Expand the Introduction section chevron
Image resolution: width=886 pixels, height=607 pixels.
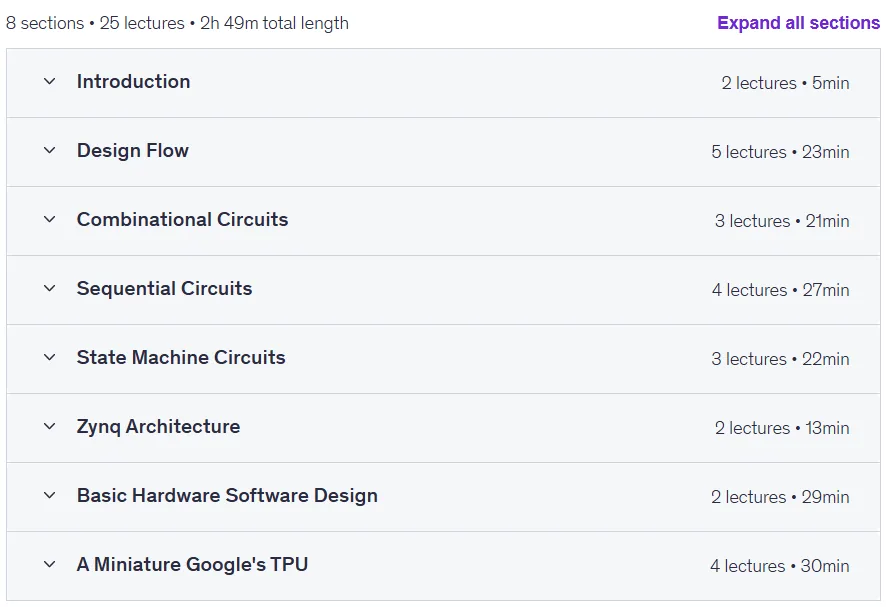click(x=50, y=81)
